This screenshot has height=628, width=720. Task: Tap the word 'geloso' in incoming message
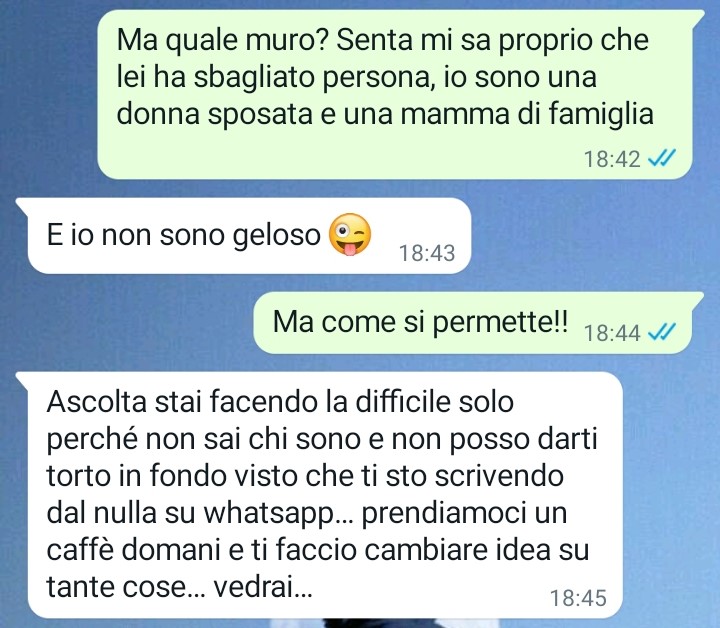276,236
